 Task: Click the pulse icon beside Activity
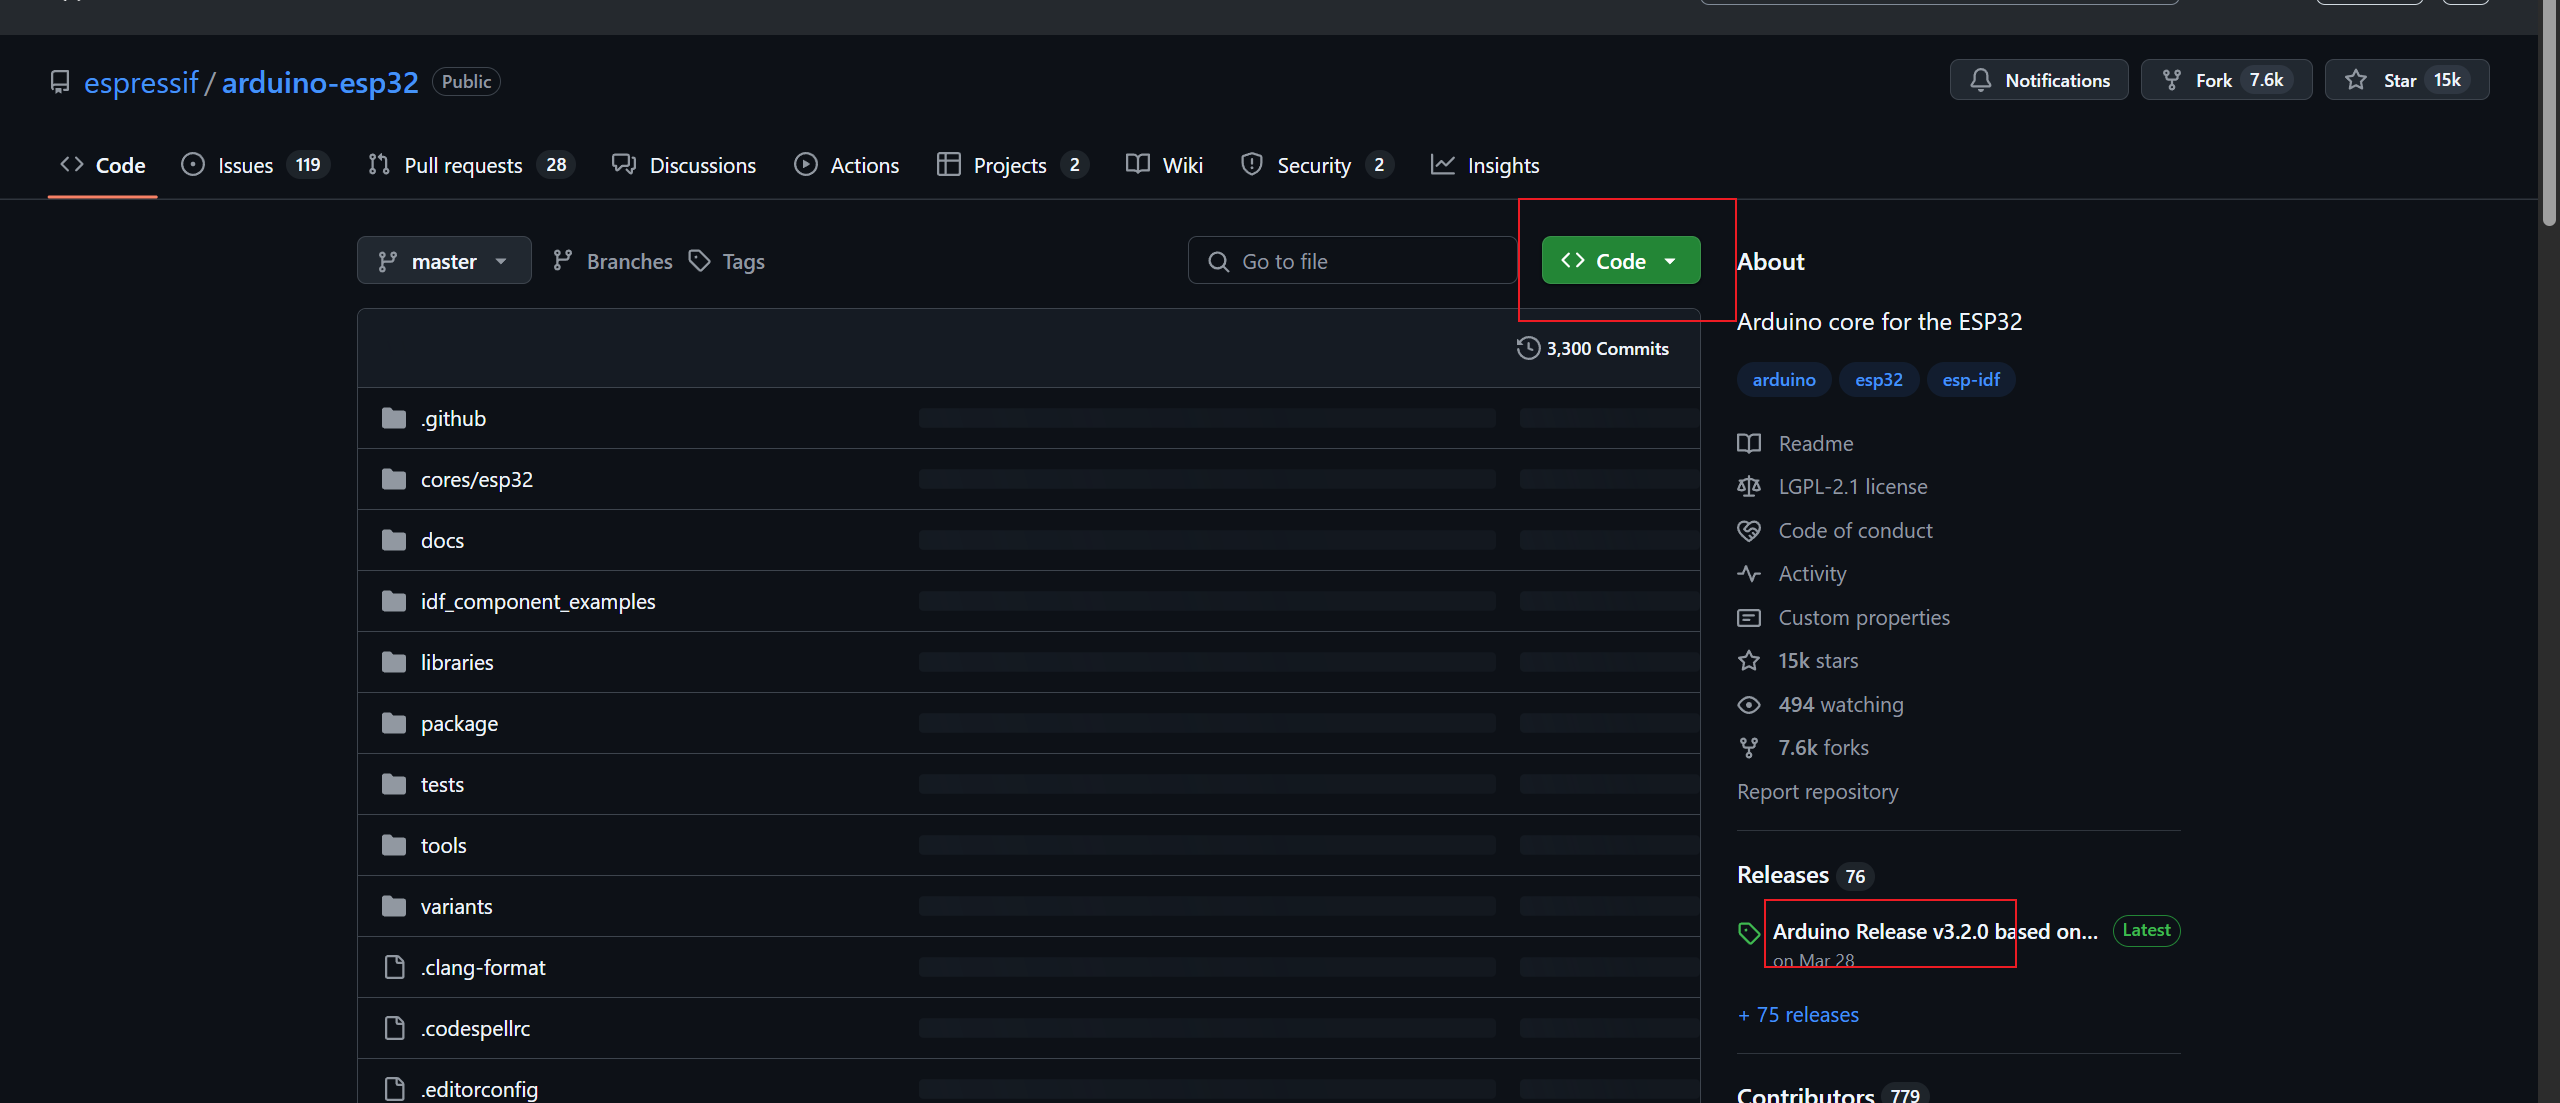click(1749, 573)
